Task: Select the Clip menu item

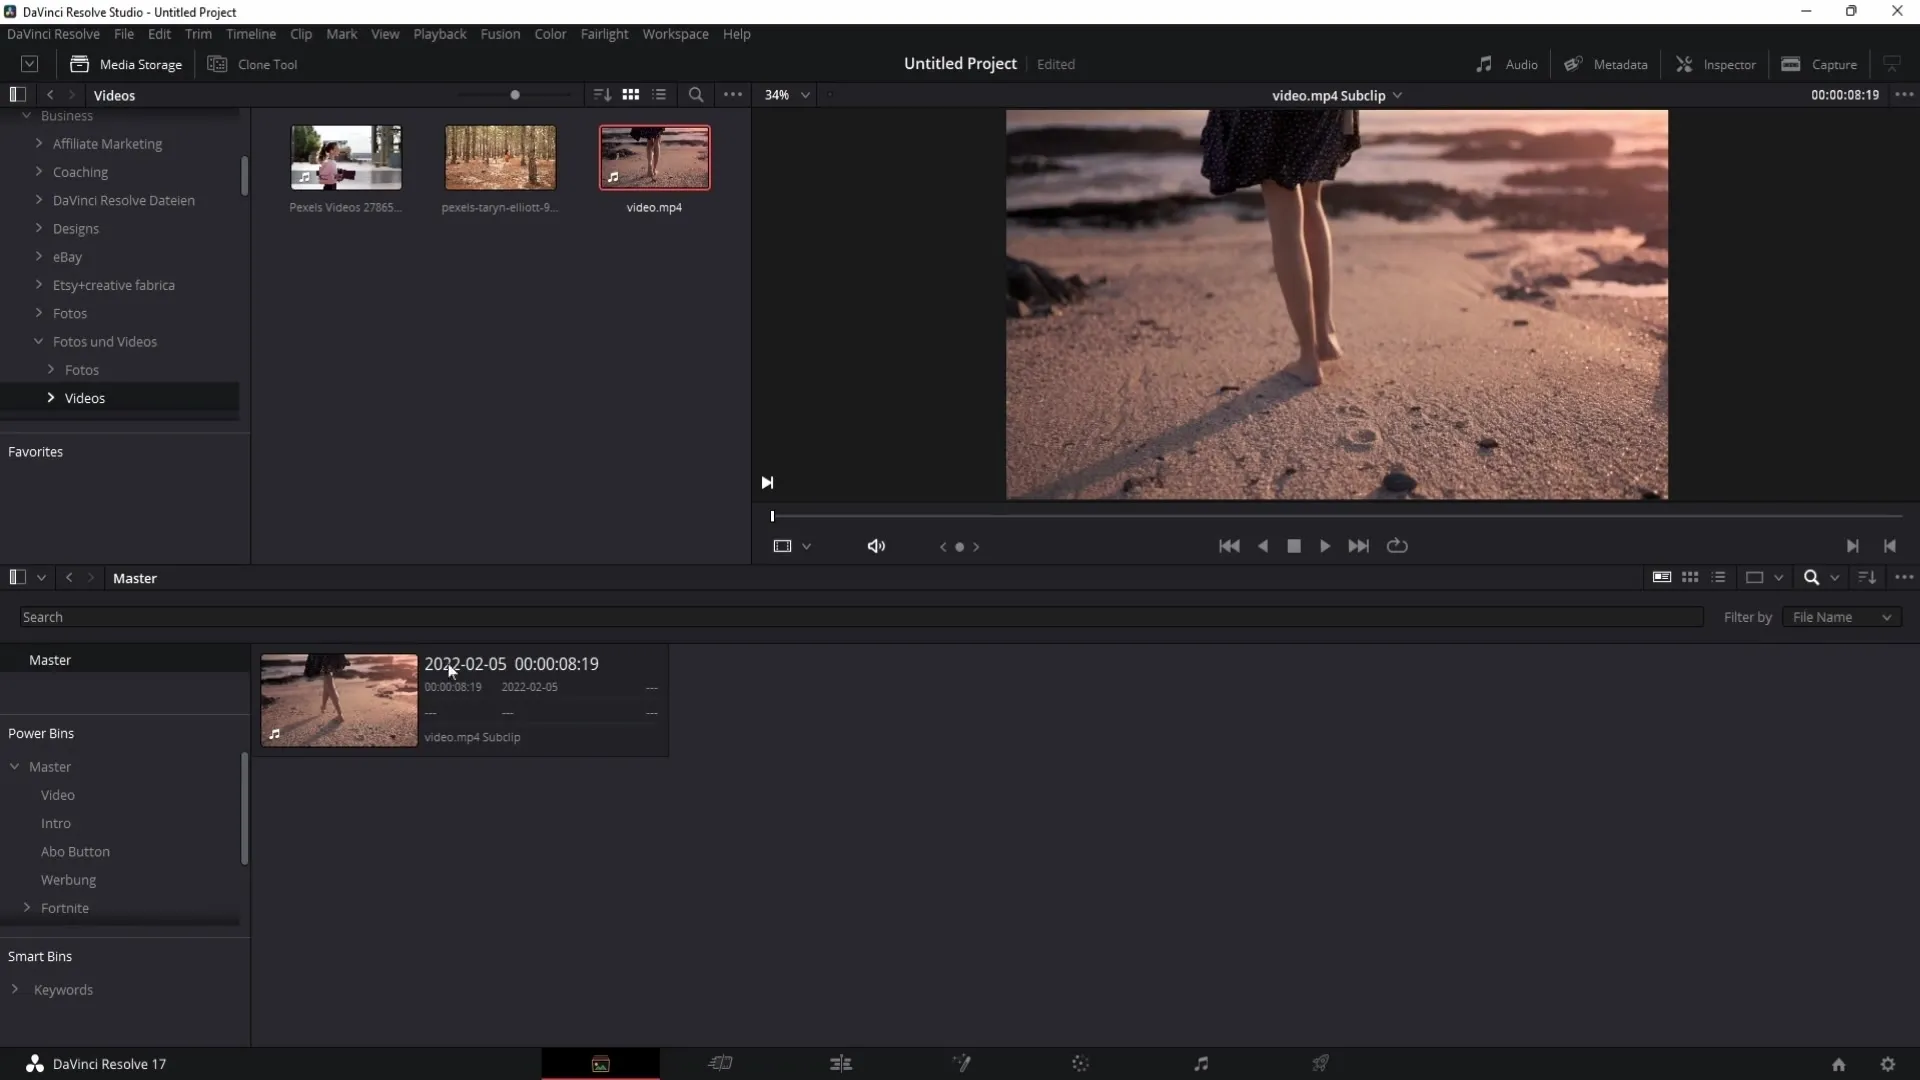Action: 302,33
